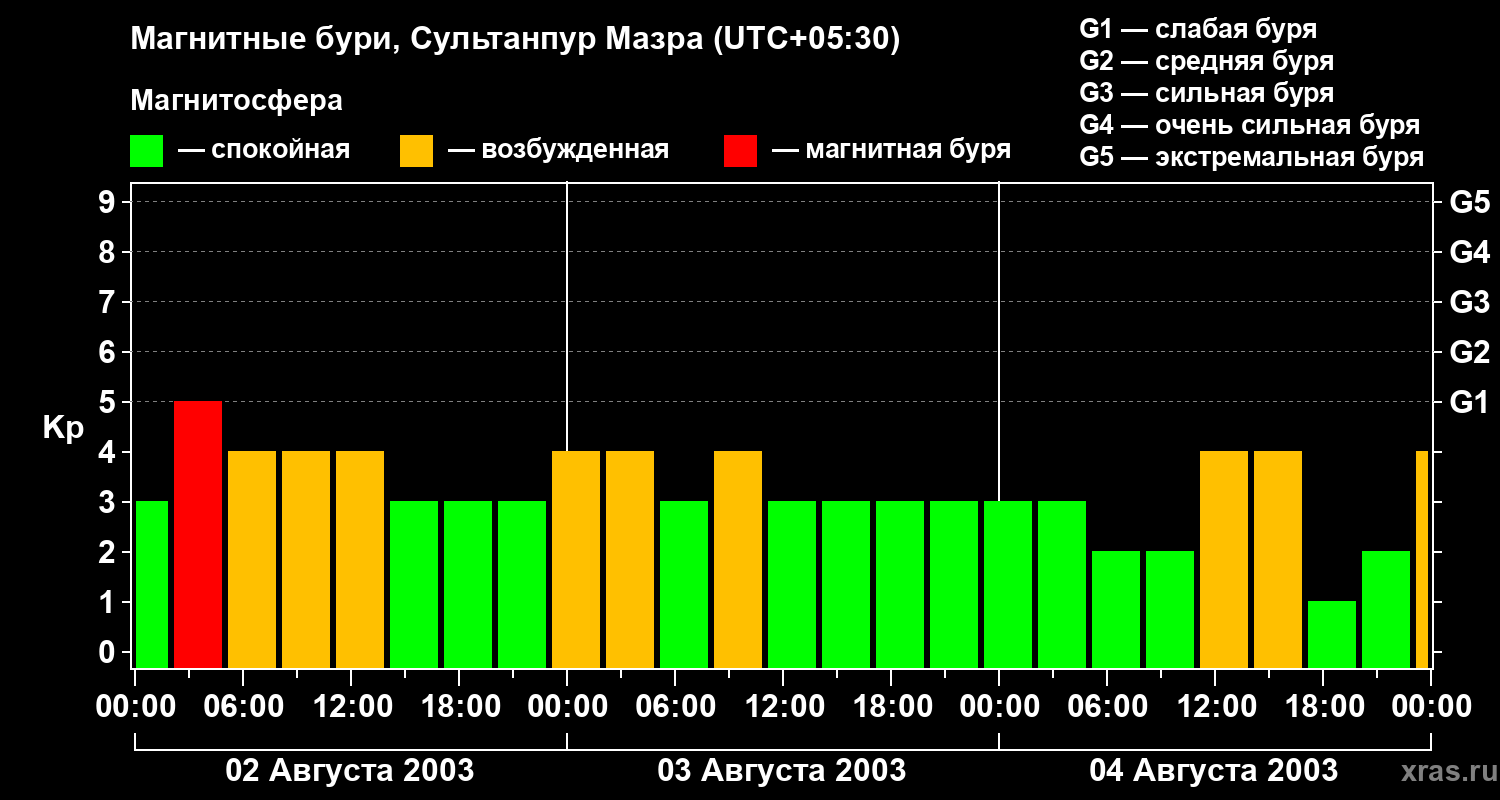Select the narrow green bar at the chart's start

152,584
